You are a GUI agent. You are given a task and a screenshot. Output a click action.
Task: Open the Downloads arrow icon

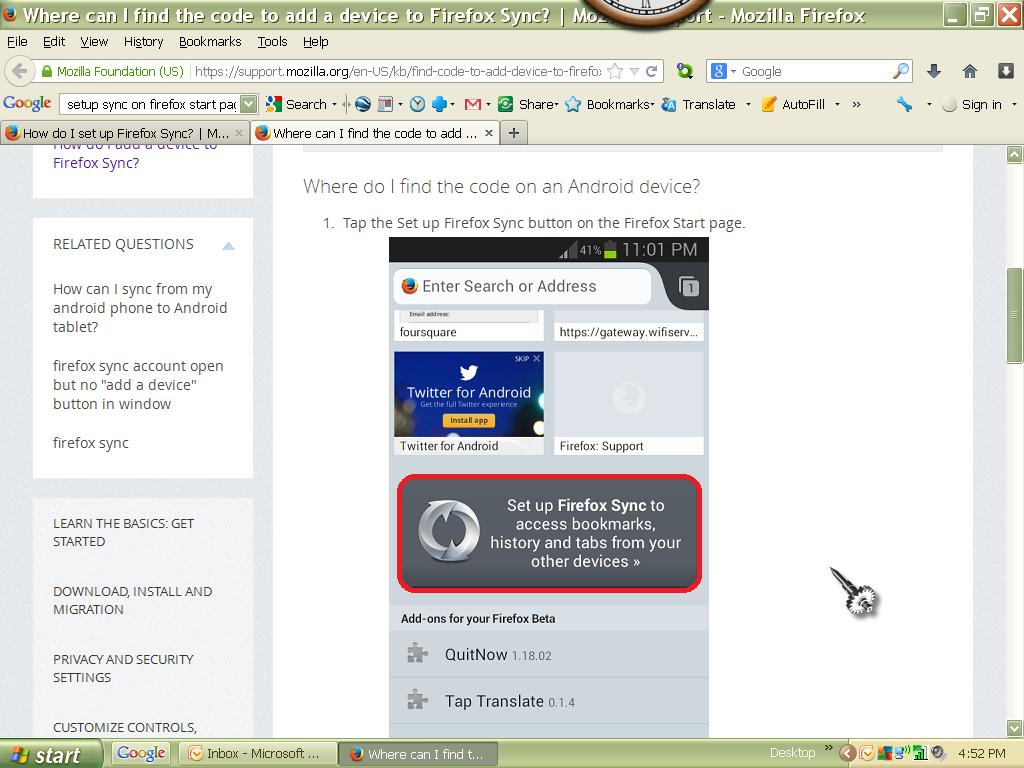[934, 71]
